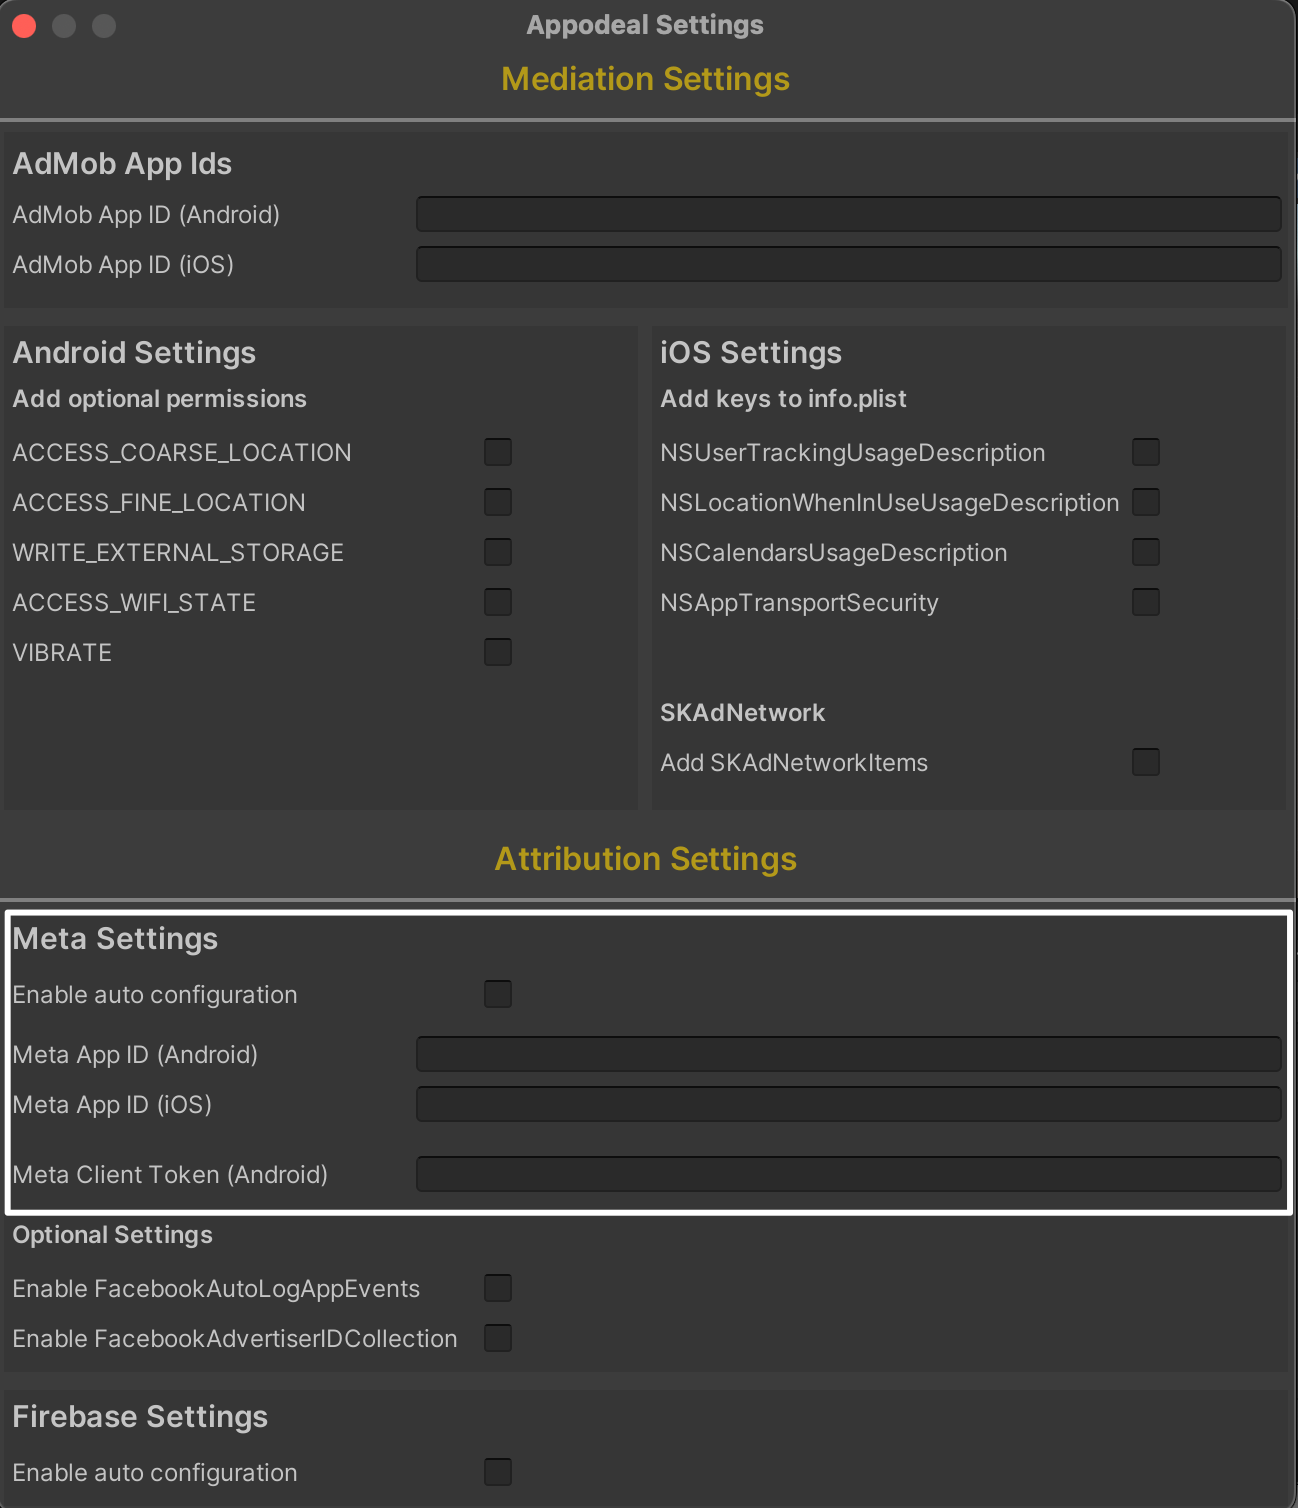Check the Add SKAdNetworkItems box

click(1146, 762)
